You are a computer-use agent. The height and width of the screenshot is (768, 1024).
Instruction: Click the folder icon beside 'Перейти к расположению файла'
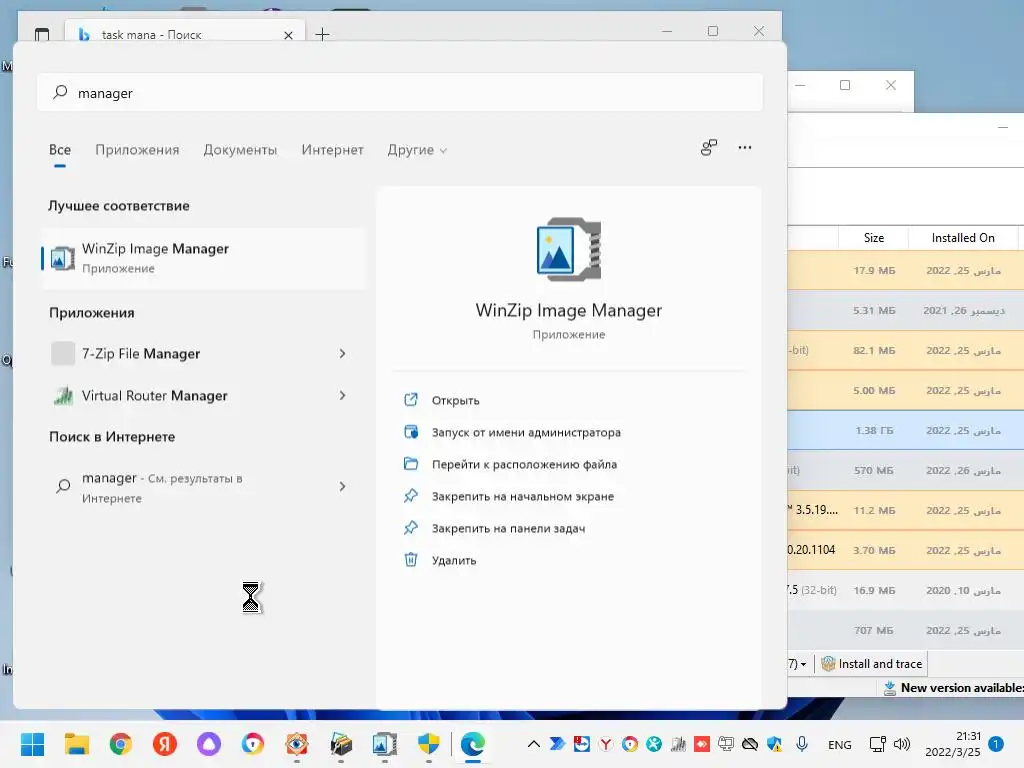(411, 464)
